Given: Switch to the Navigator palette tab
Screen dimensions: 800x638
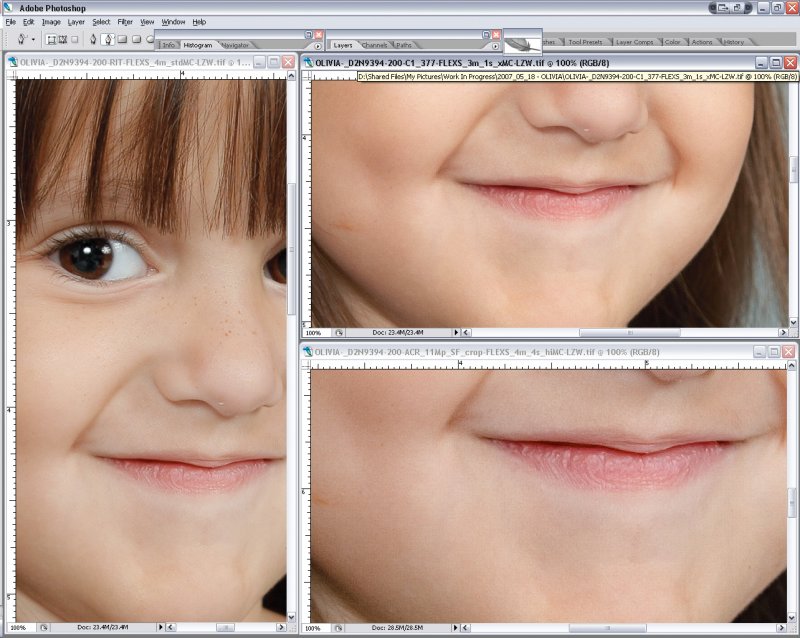Looking at the screenshot, I should 235,45.
